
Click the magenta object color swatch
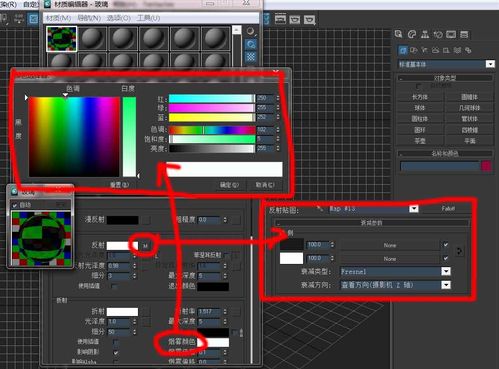click(x=486, y=166)
